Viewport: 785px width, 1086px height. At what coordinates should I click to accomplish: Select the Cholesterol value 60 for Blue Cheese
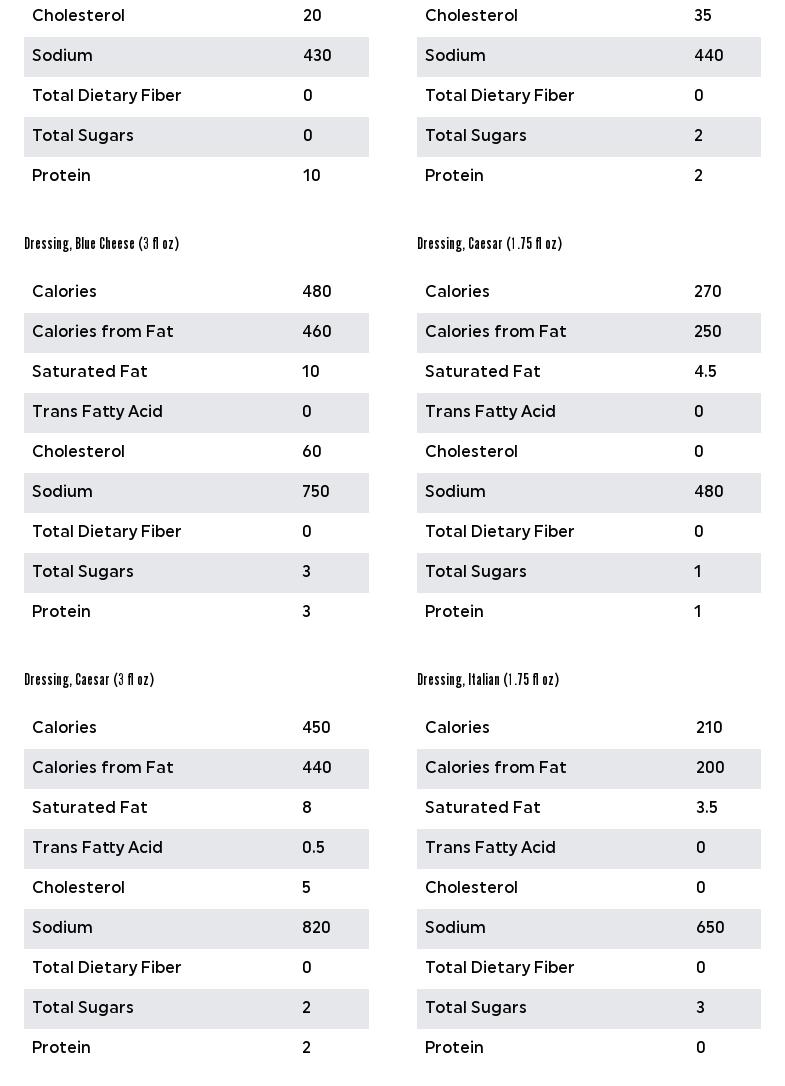pyautogui.click(x=312, y=452)
